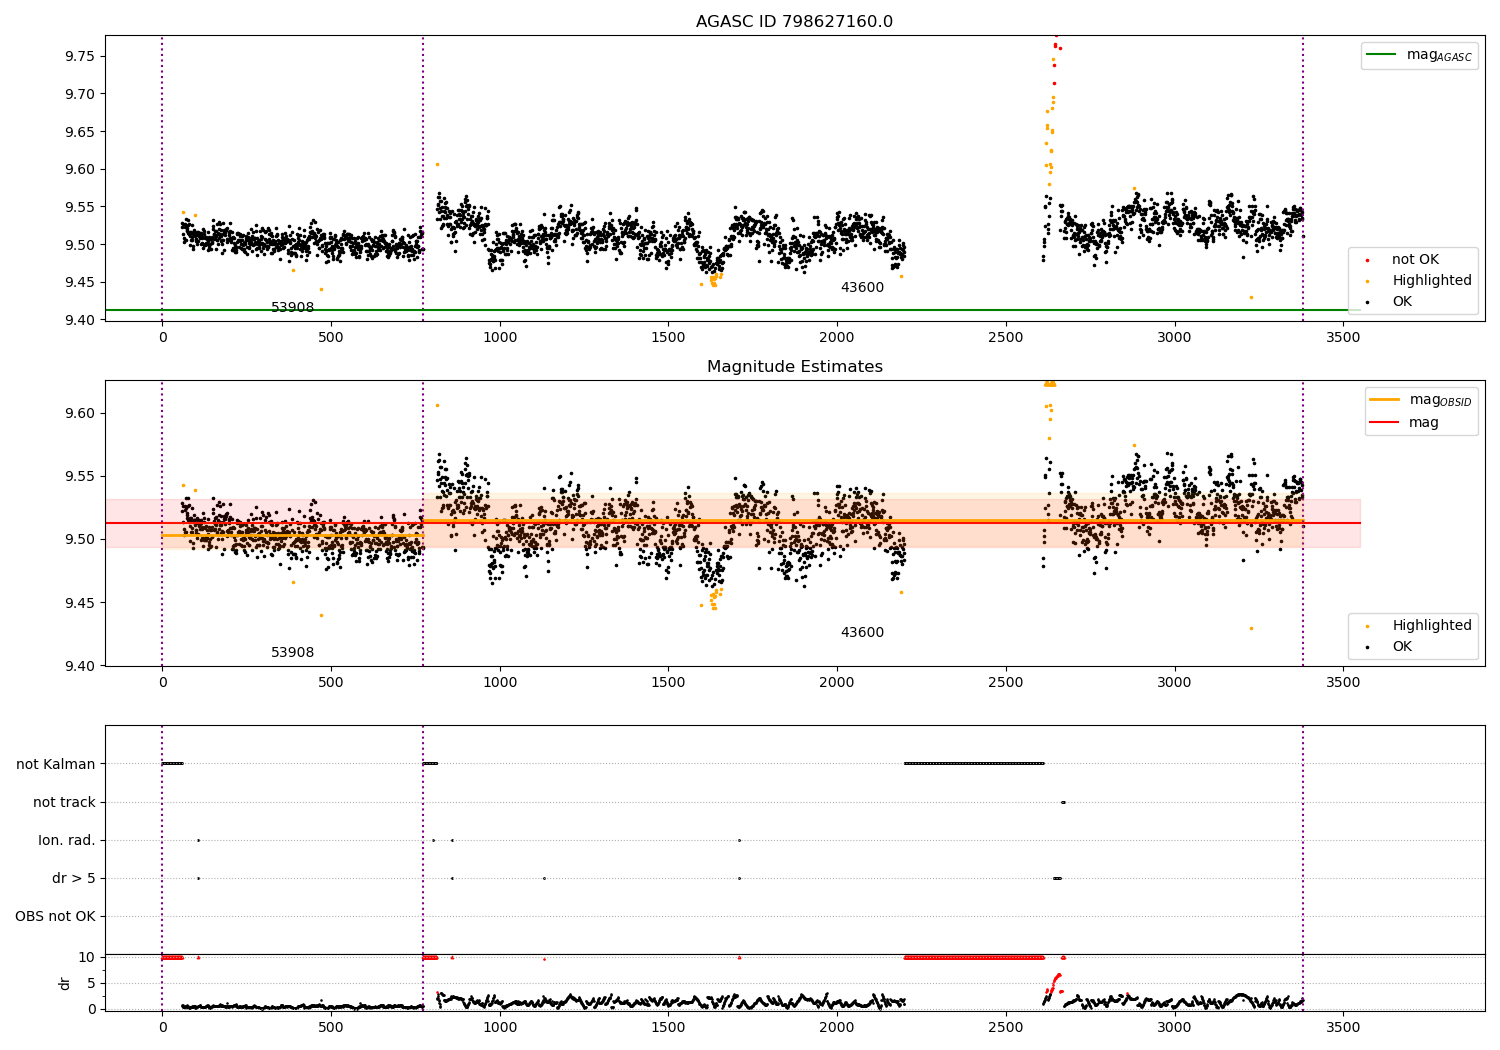Click the green mag AGASC legend line

[1381, 55]
